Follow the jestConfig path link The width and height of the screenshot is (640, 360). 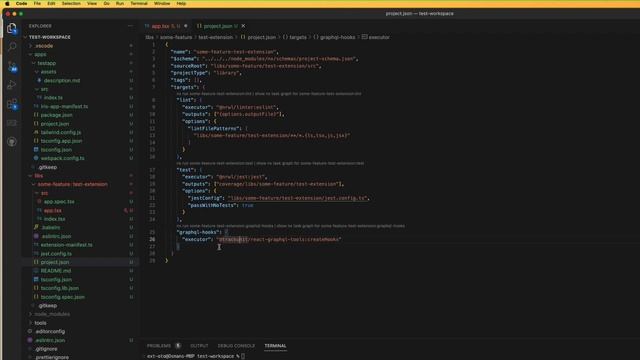coord(298,198)
